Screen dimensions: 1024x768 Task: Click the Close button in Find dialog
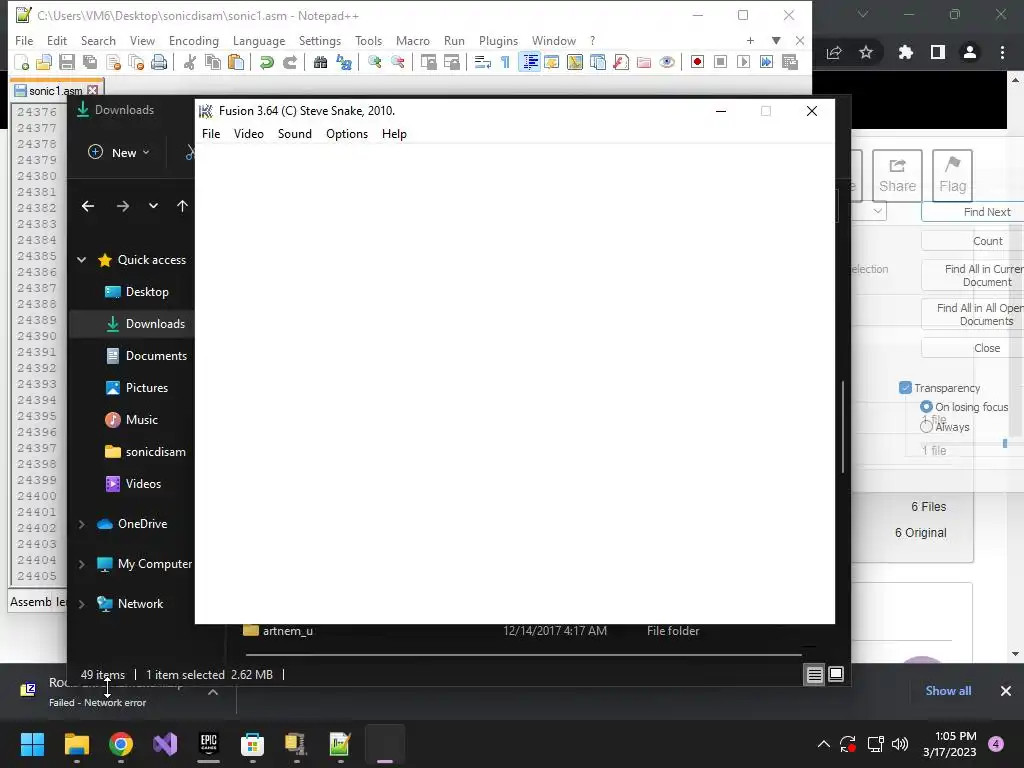pos(972,348)
